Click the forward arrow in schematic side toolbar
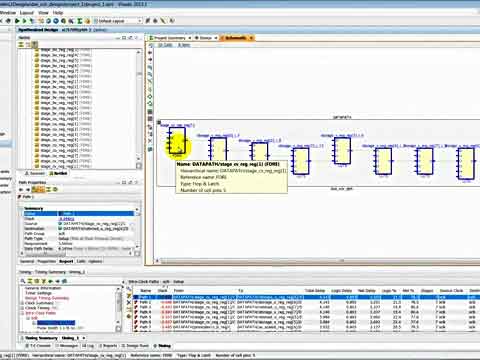The image size is (480, 360). (150, 60)
